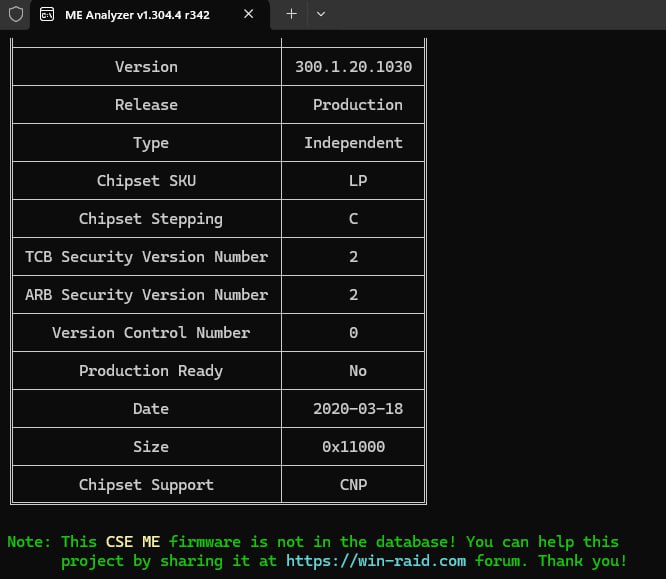This screenshot has height=579, width=666.
Task: Click the Production Ready value No
Action: pos(358,371)
